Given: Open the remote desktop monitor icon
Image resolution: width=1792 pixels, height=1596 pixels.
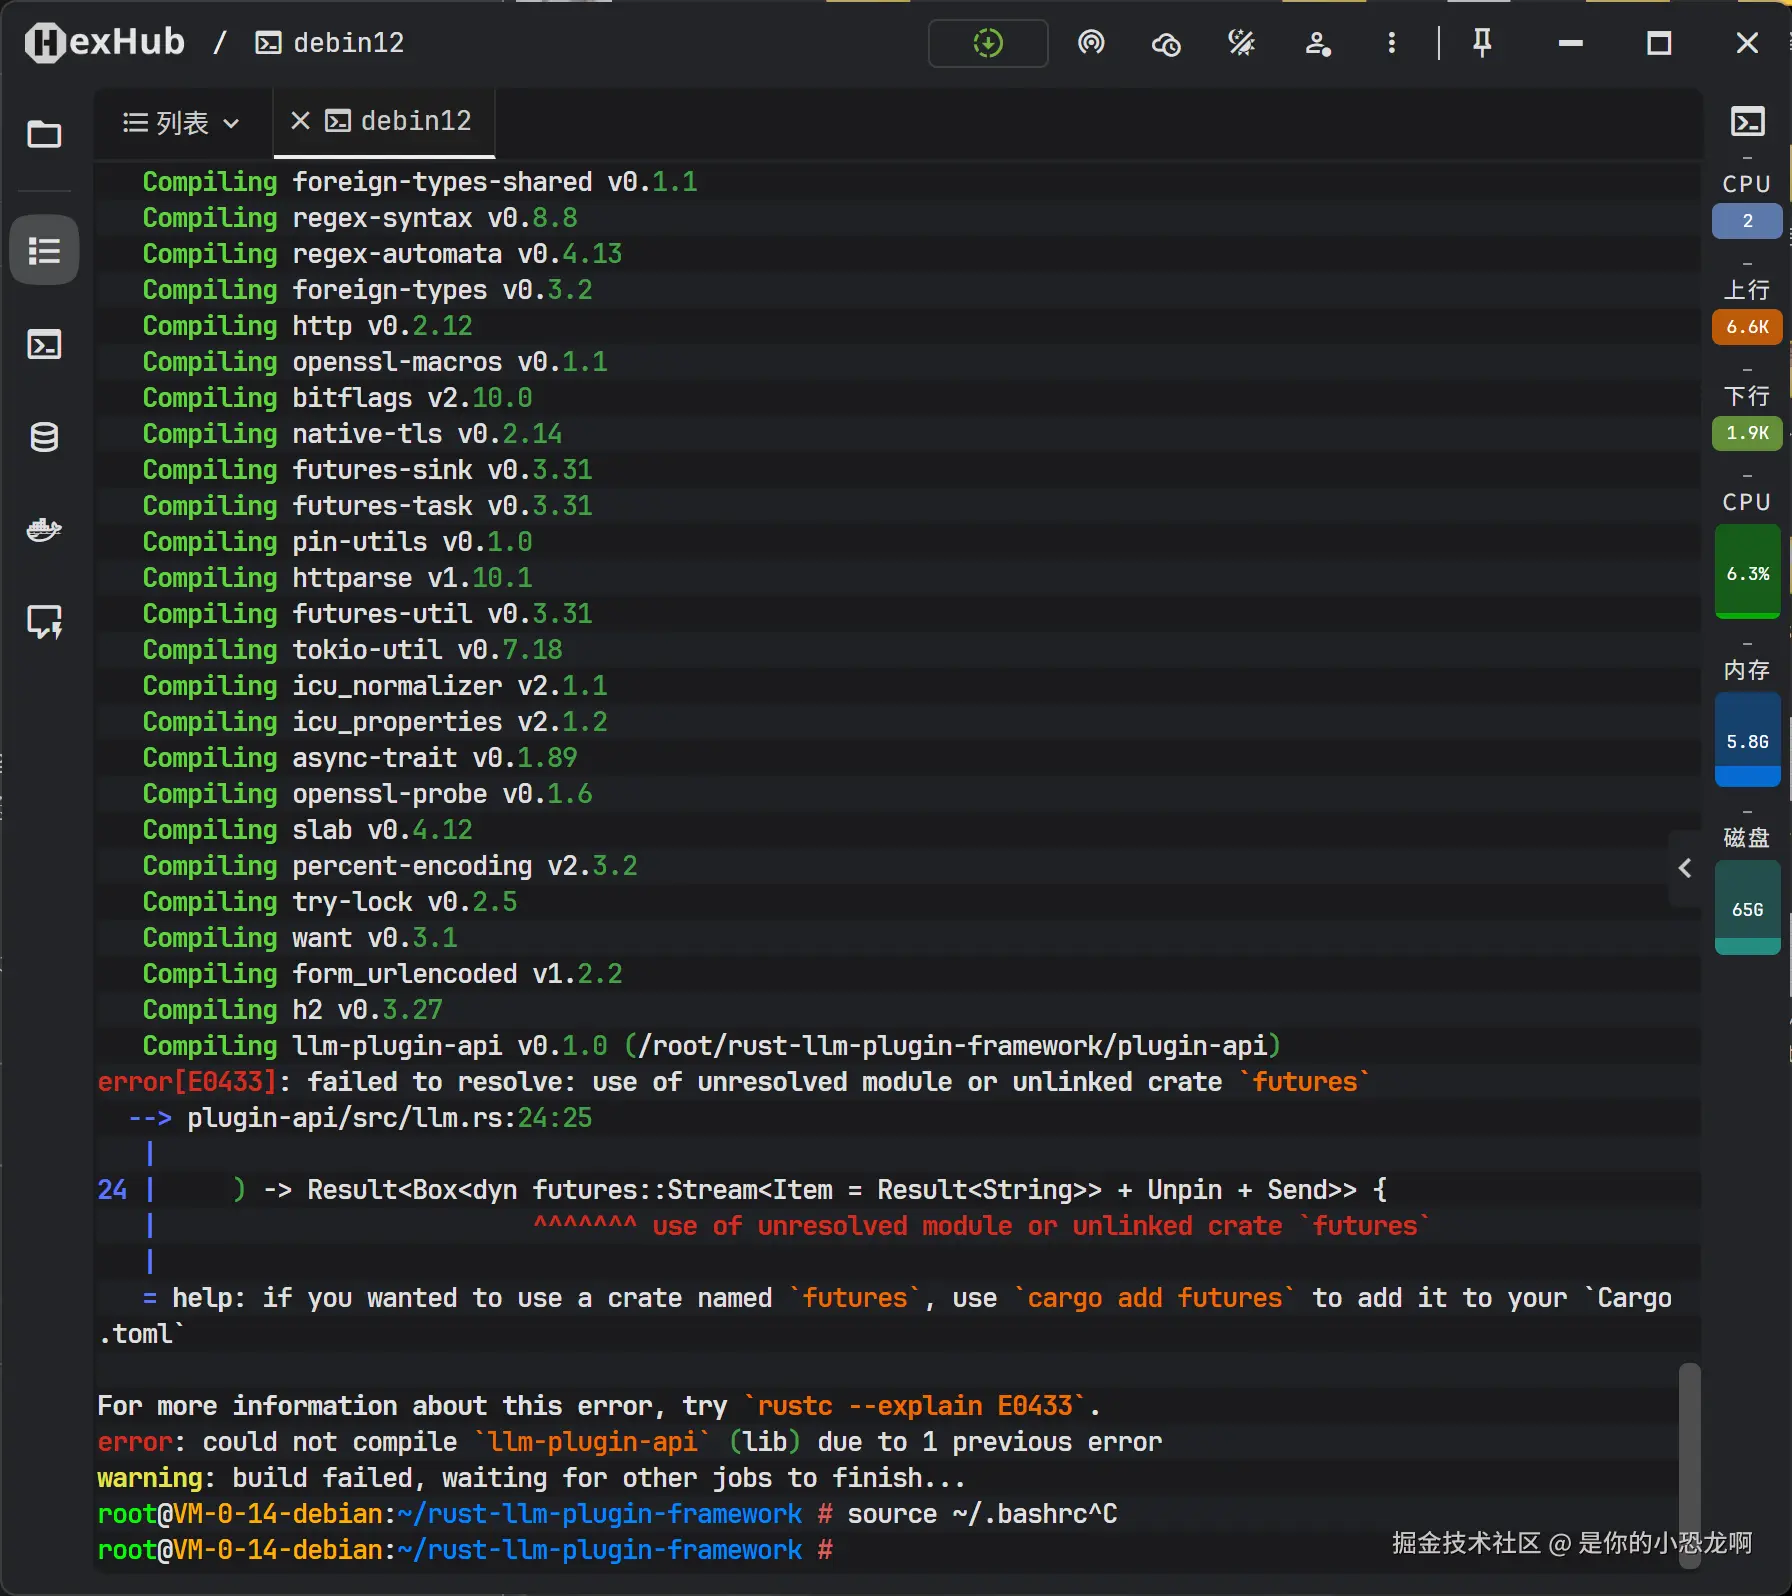Looking at the screenshot, I should 44,621.
